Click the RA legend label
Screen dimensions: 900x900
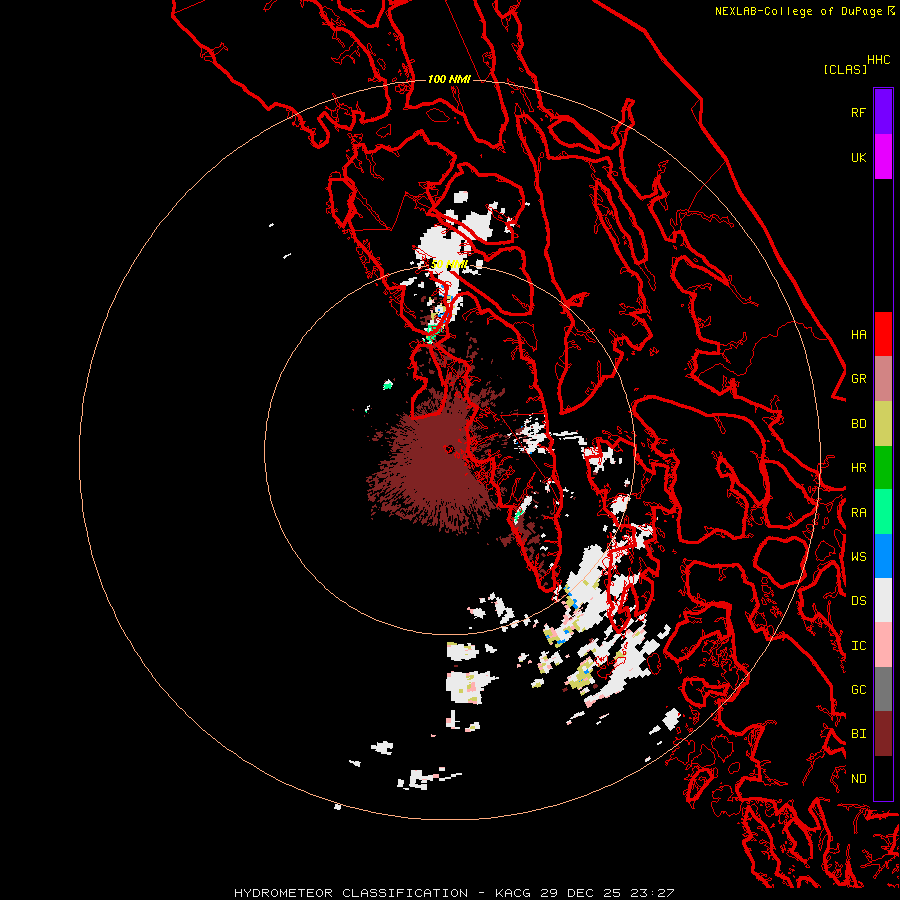tap(858, 513)
